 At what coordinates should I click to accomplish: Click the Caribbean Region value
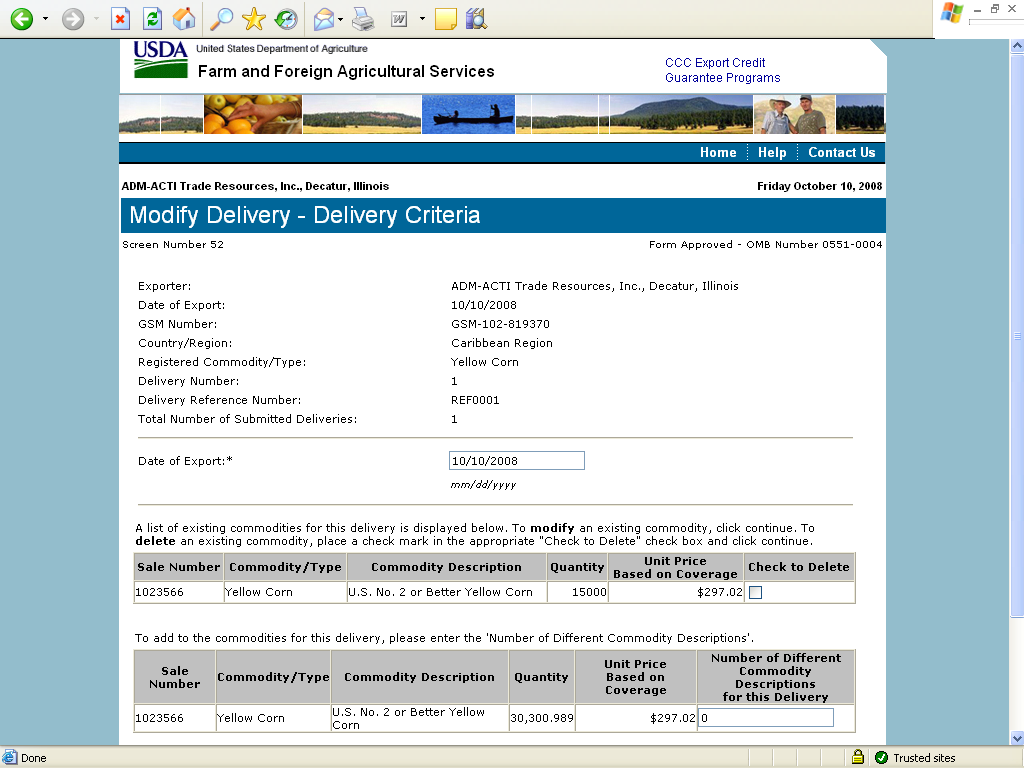tap(502, 343)
